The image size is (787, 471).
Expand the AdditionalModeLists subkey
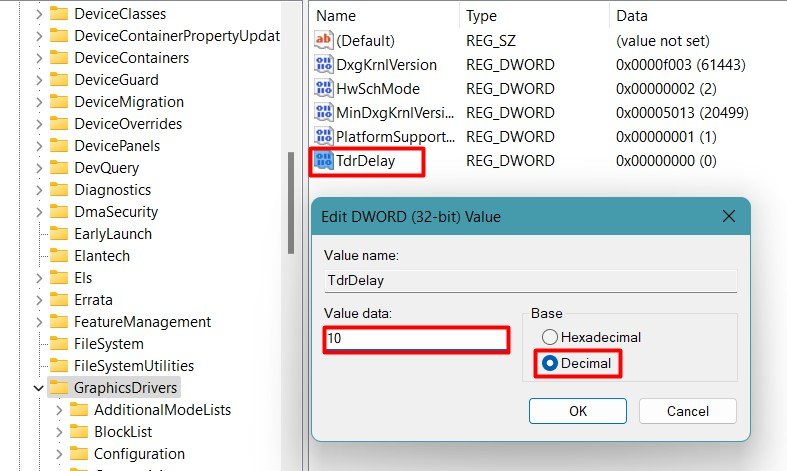pyautogui.click(x=59, y=410)
